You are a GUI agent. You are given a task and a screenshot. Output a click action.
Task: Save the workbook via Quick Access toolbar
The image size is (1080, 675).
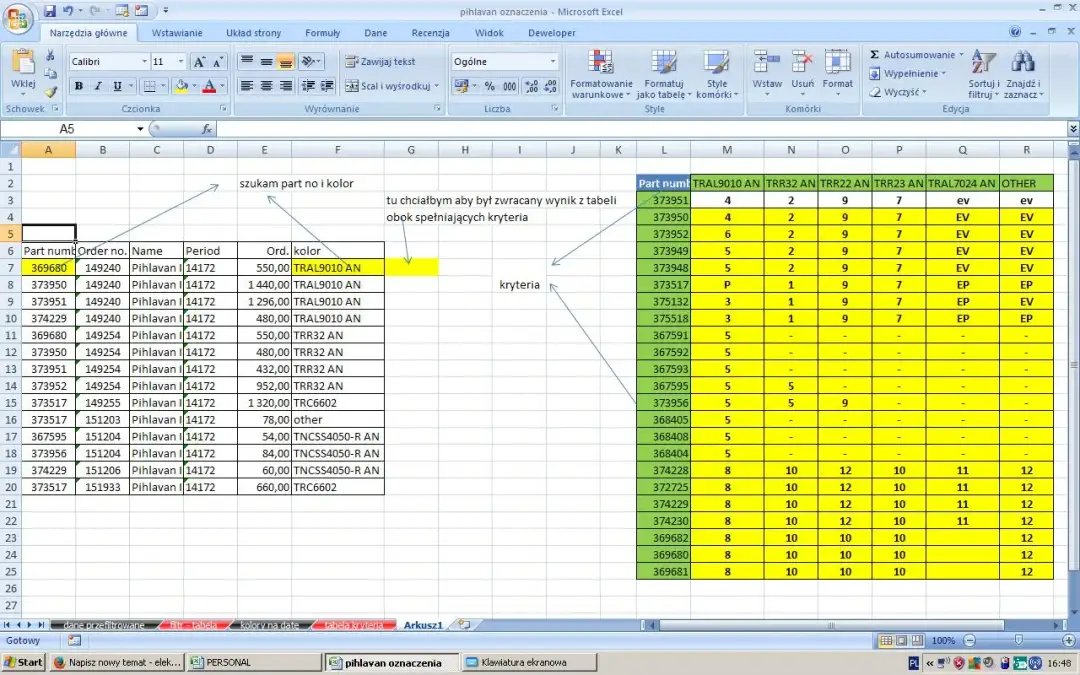(50, 11)
